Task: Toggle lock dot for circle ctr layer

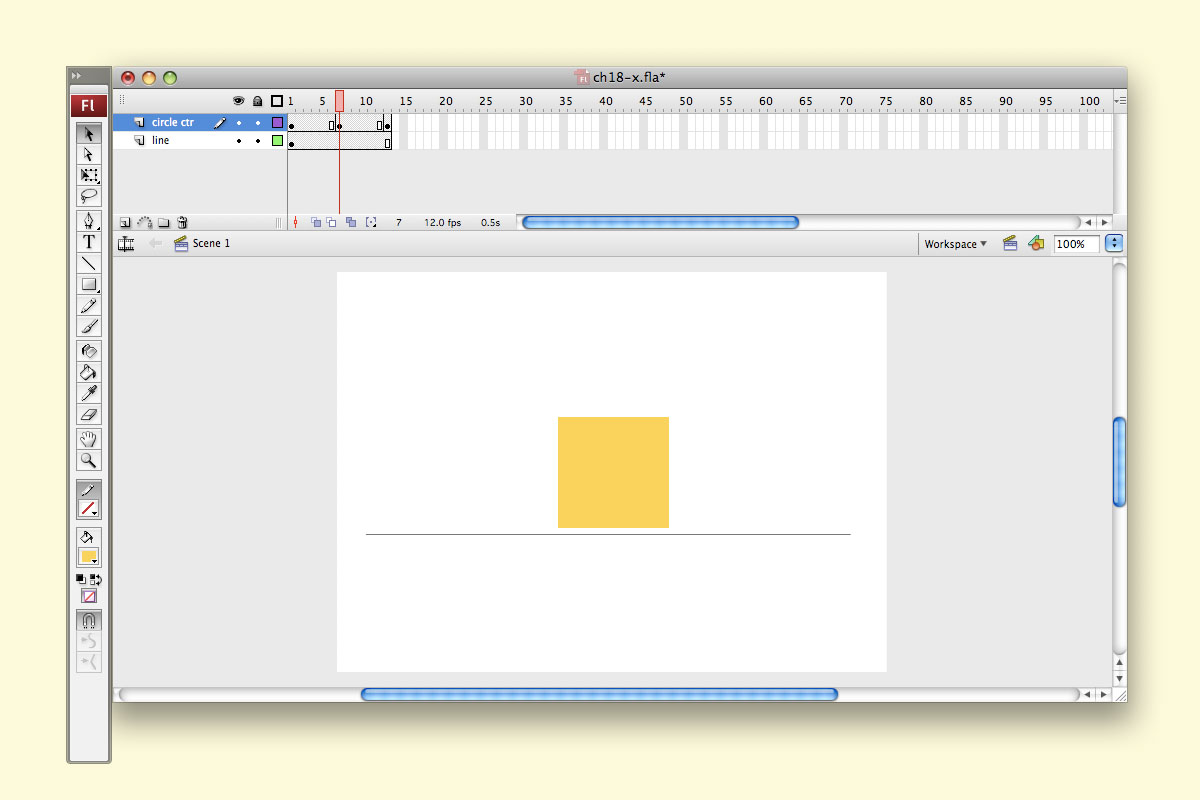Action: tap(258, 123)
